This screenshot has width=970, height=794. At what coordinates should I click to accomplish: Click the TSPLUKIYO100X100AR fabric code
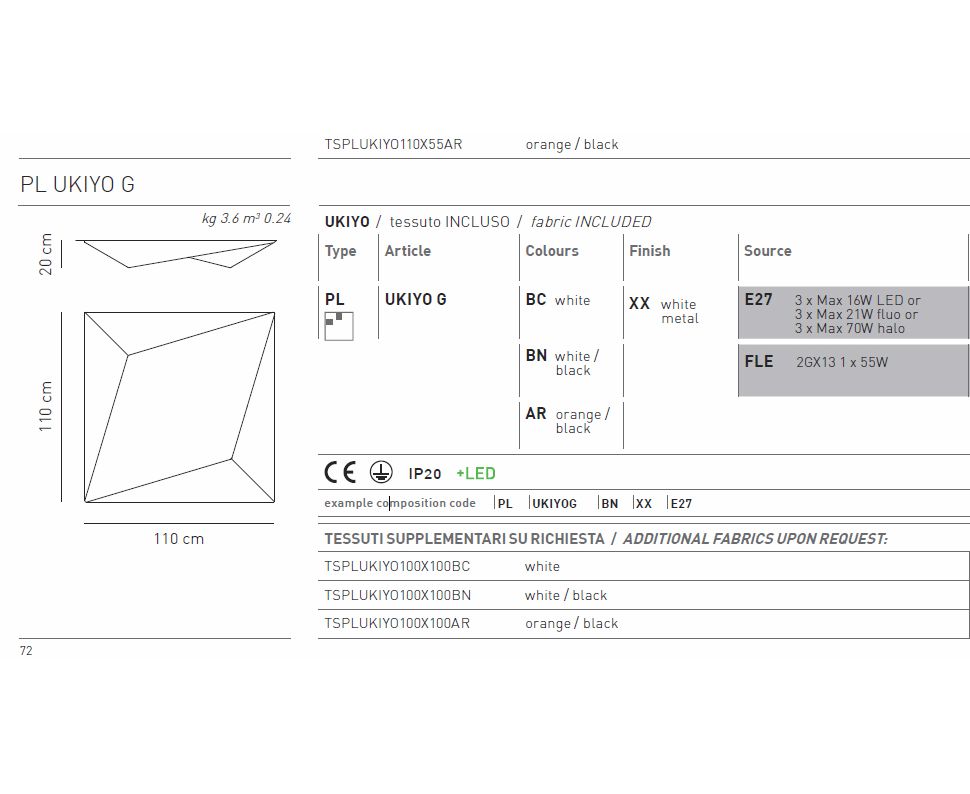(x=397, y=623)
